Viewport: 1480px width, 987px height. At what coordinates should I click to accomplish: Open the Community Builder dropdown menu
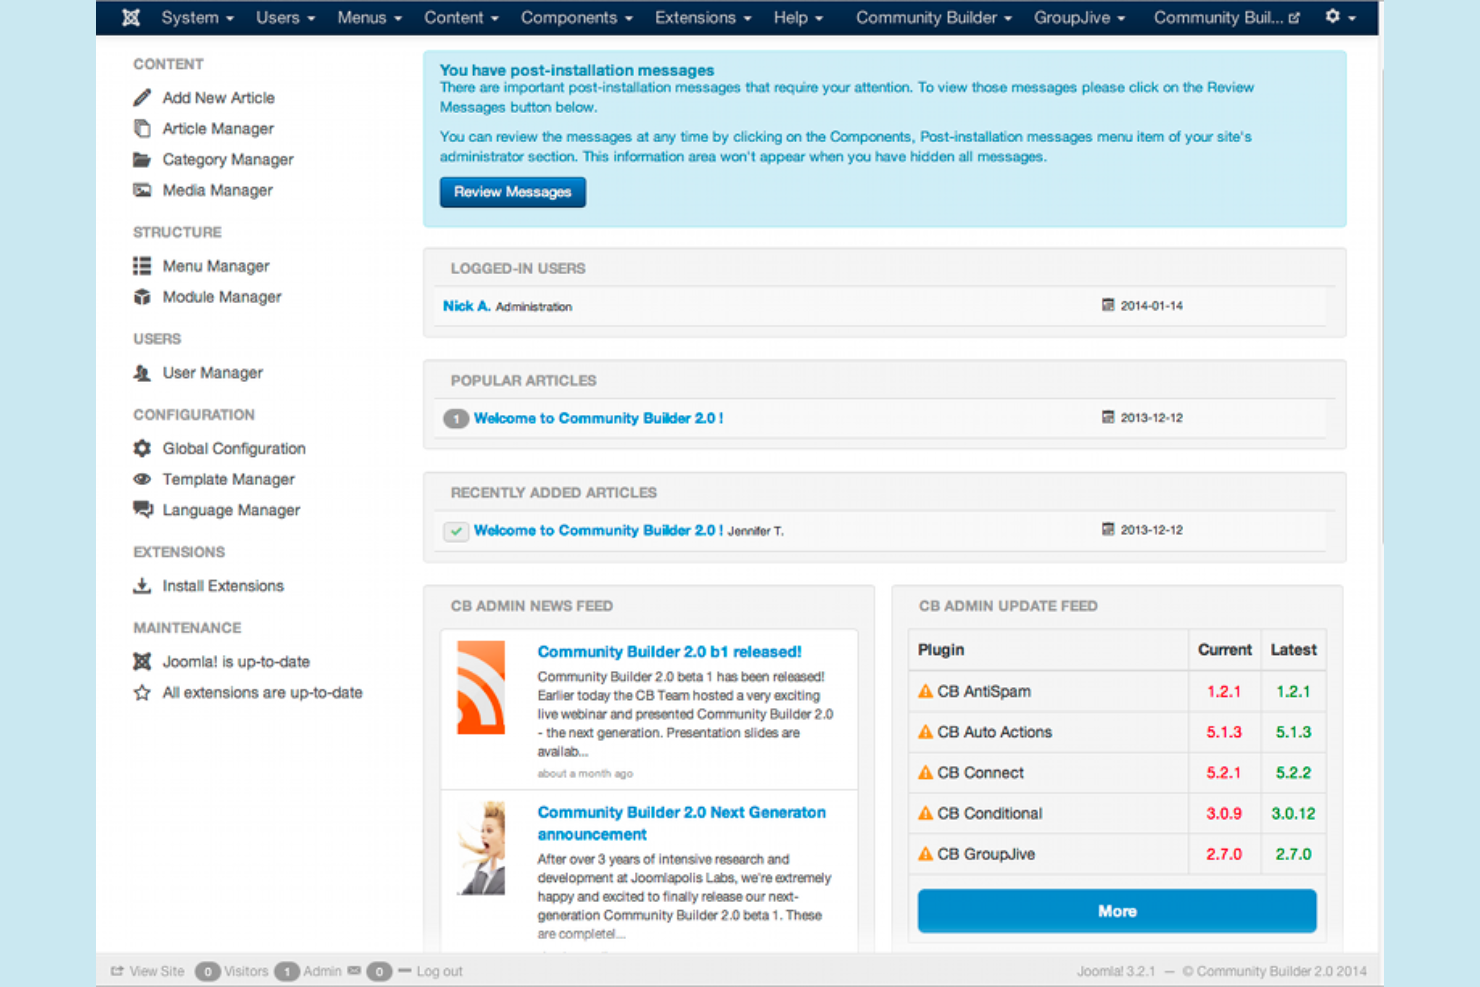(x=934, y=18)
